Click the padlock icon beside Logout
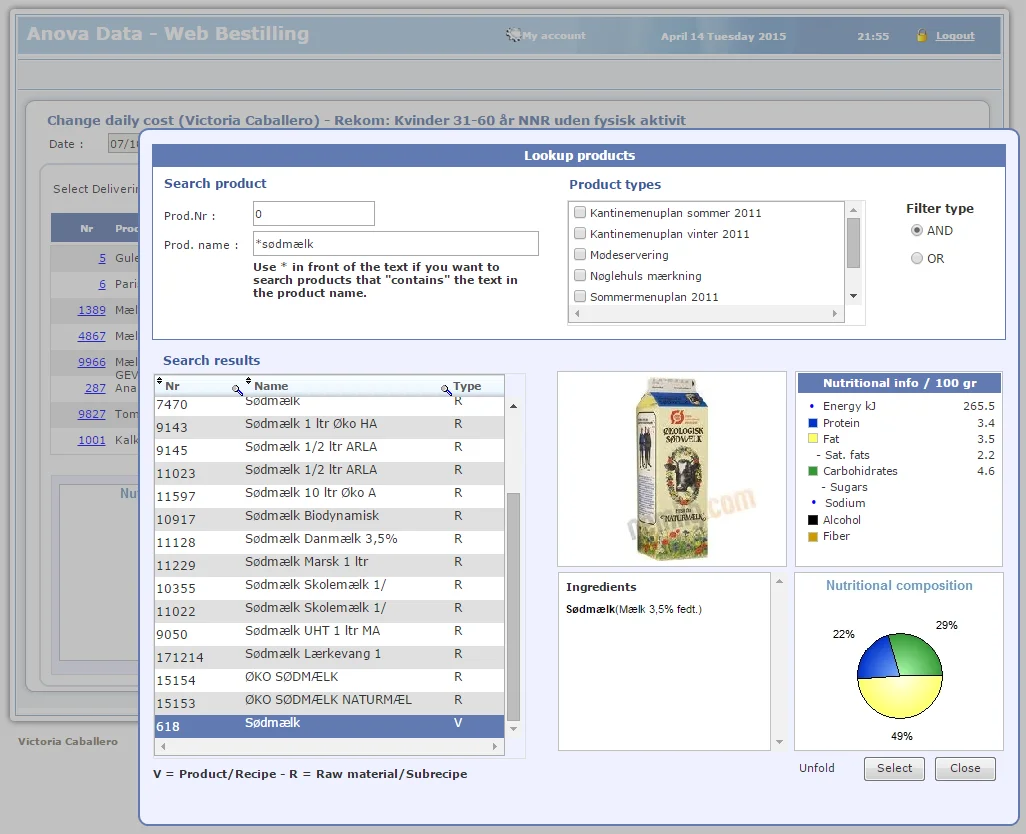1026x834 pixels. tap(922, 36)
